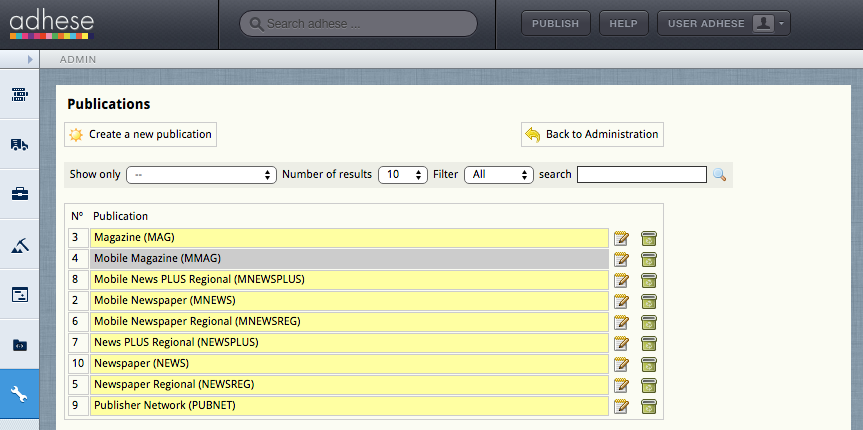Viewport: 863px width, 430px height.
Task: Open the Filter dropdown set to All
Action: [x=499, y=175]
